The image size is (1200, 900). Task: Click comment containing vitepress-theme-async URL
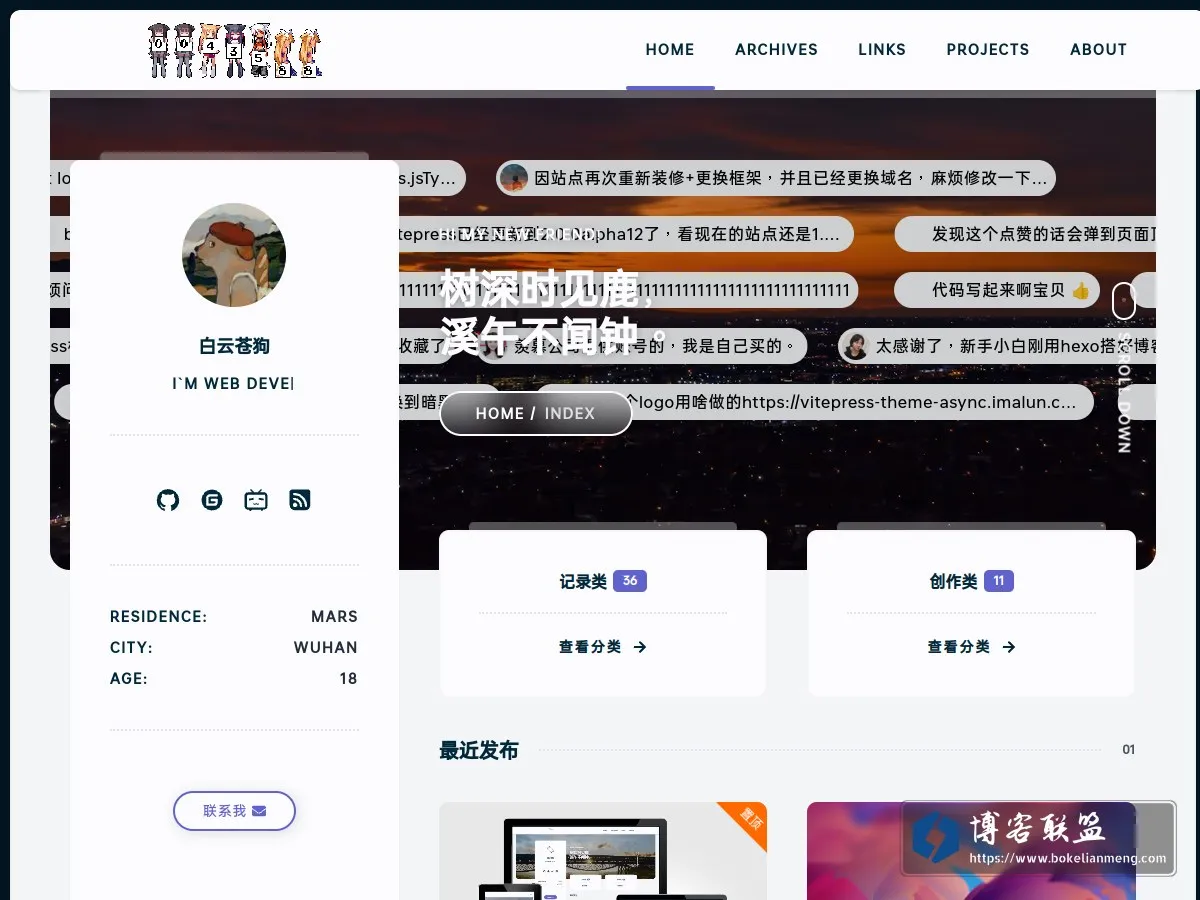[x=815, y=402]
